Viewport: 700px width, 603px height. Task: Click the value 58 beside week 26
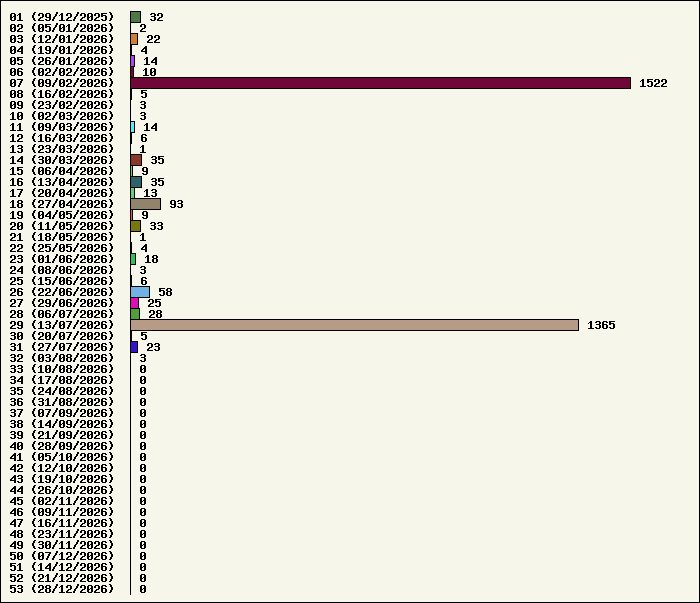165,292
